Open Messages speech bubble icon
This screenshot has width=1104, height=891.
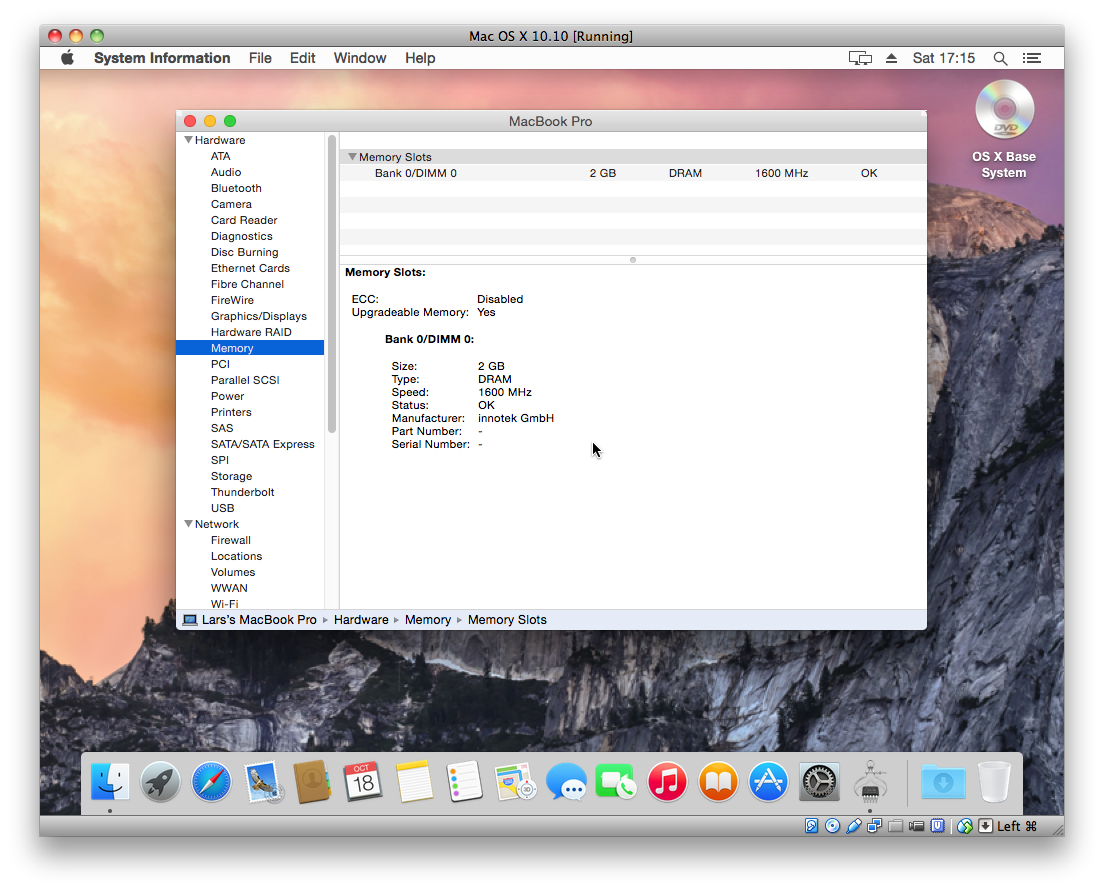click(x=566, y=782)
